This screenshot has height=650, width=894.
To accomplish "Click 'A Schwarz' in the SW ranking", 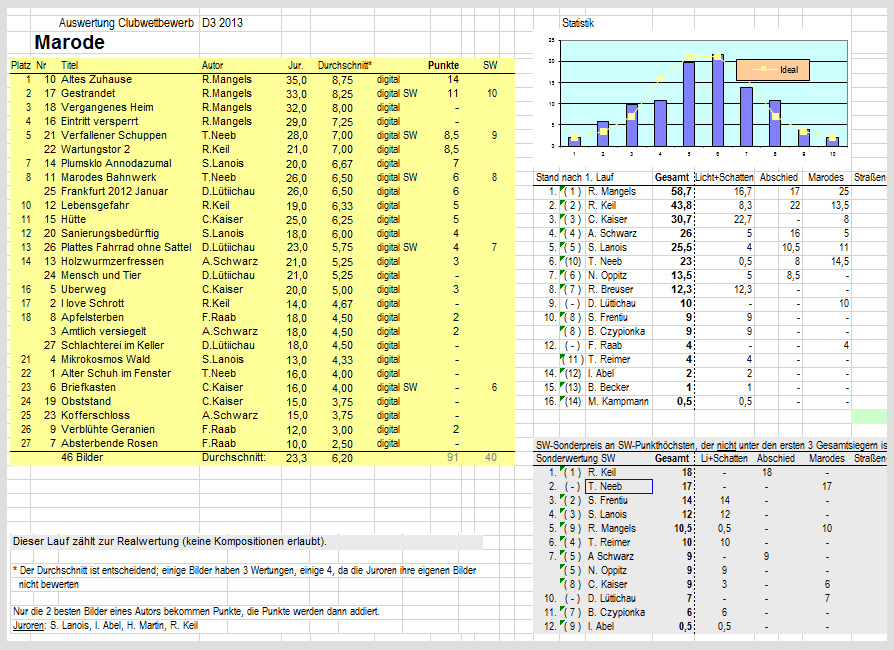I will (x=610, y=556).
